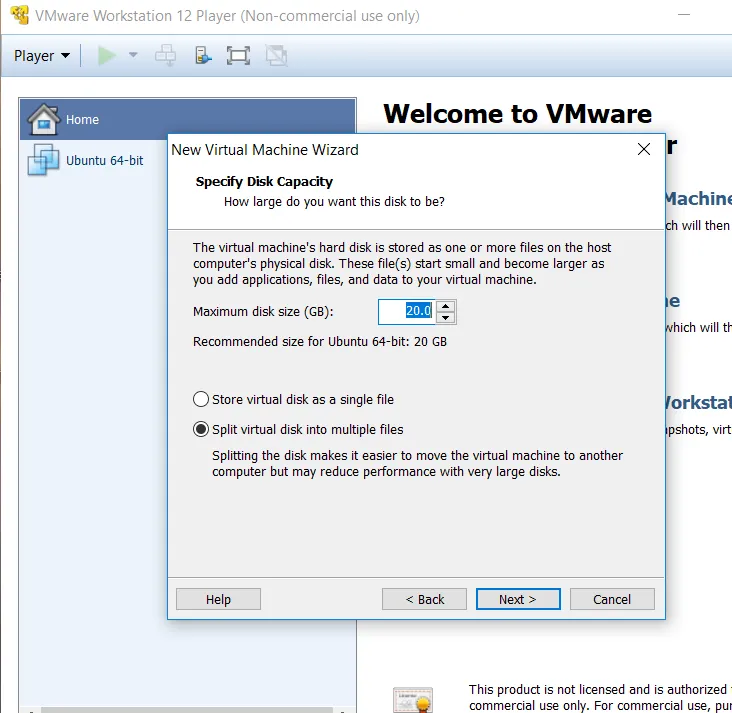Click the virtual machine settings toolbar icon
Screen dimensions: 732x713
(x=203, y=56)
